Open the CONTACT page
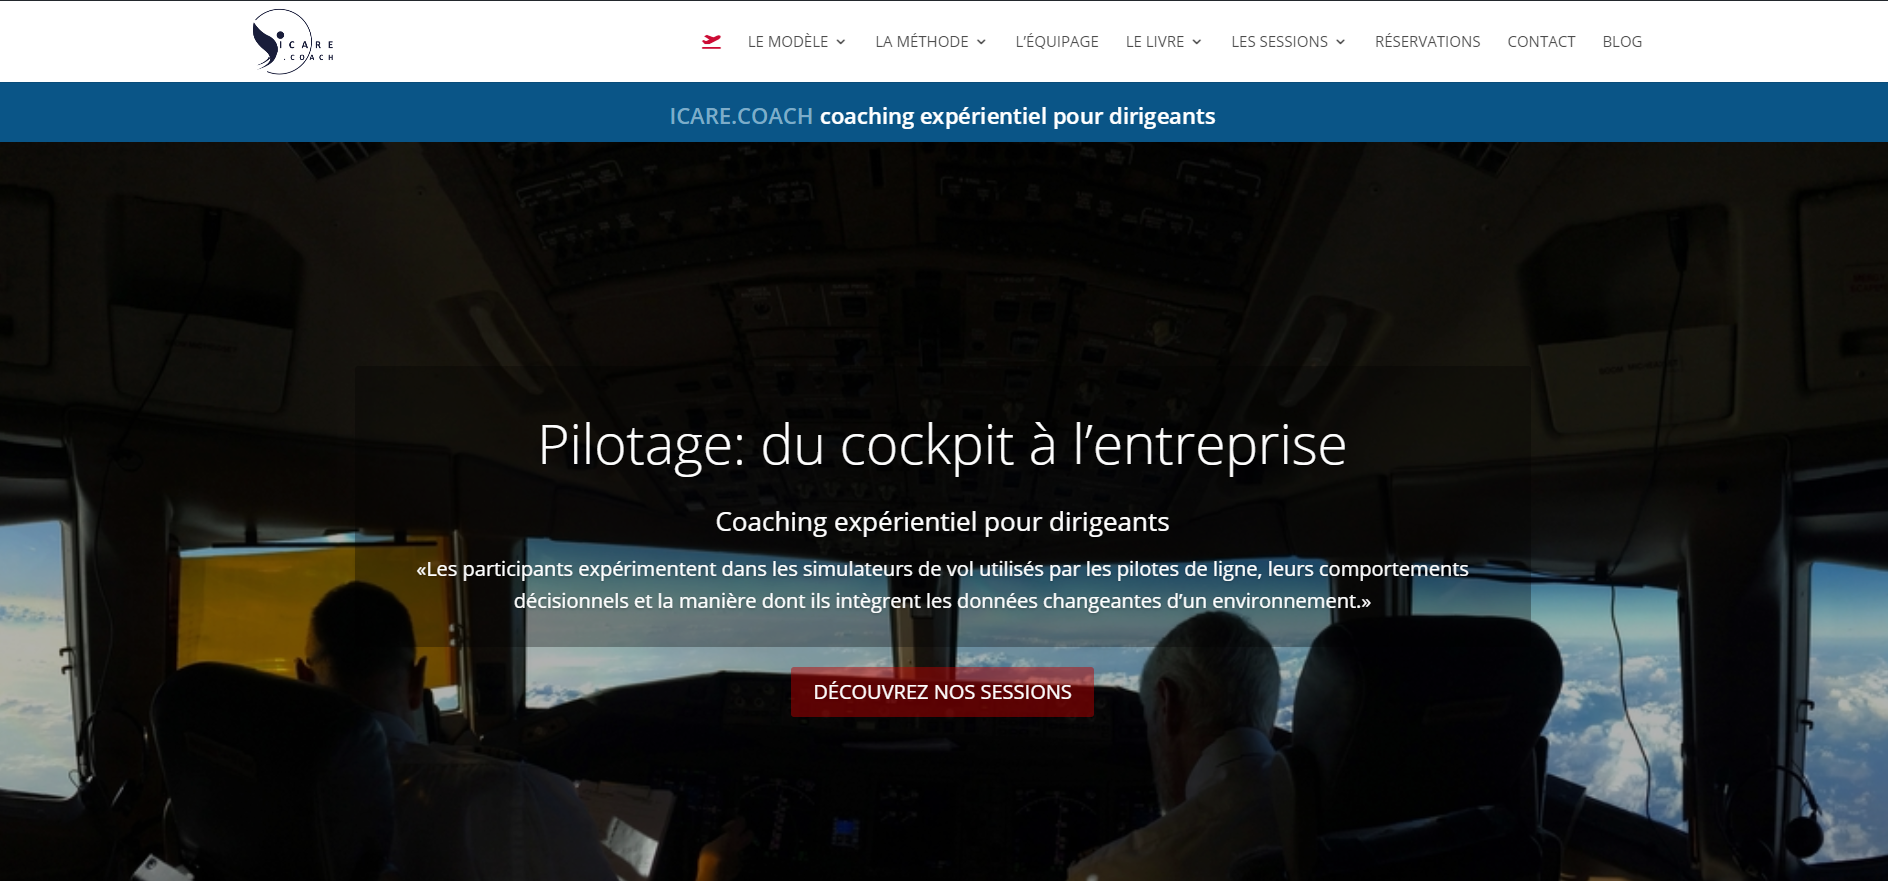 click(x=1541, y=42)
